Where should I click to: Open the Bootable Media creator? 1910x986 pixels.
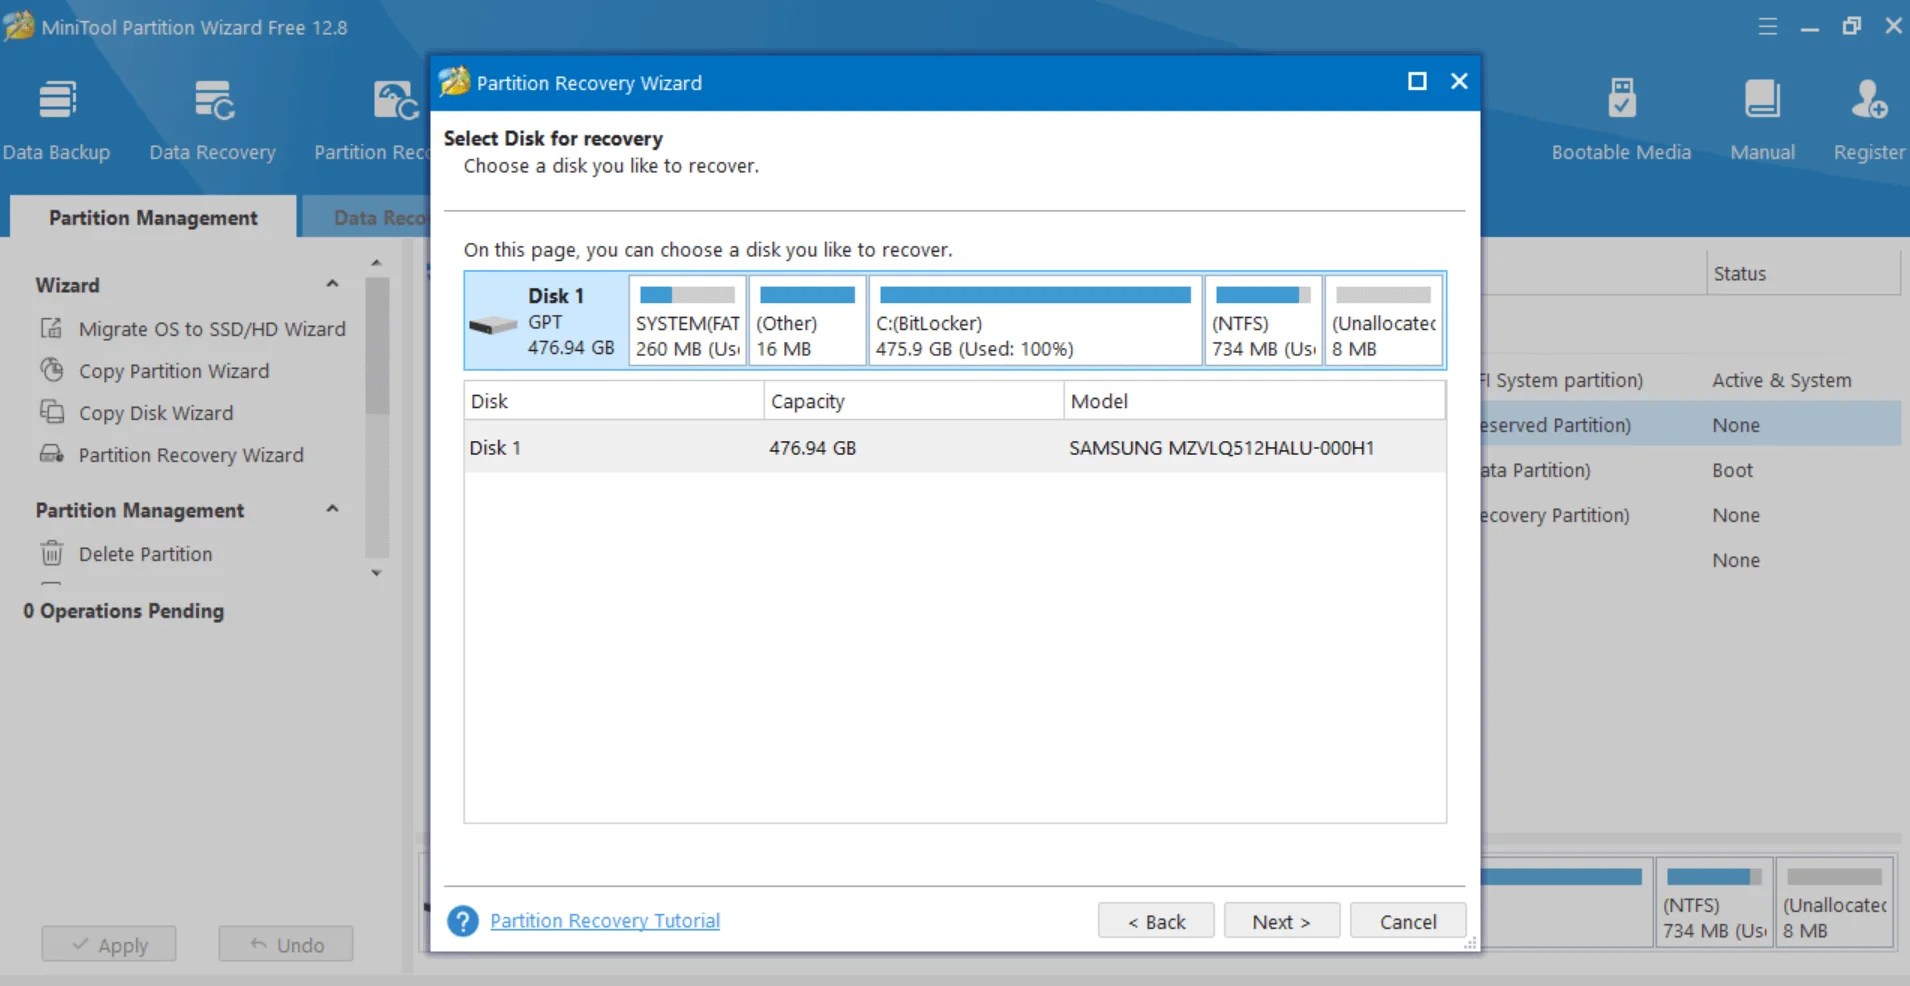[1619, 115]
